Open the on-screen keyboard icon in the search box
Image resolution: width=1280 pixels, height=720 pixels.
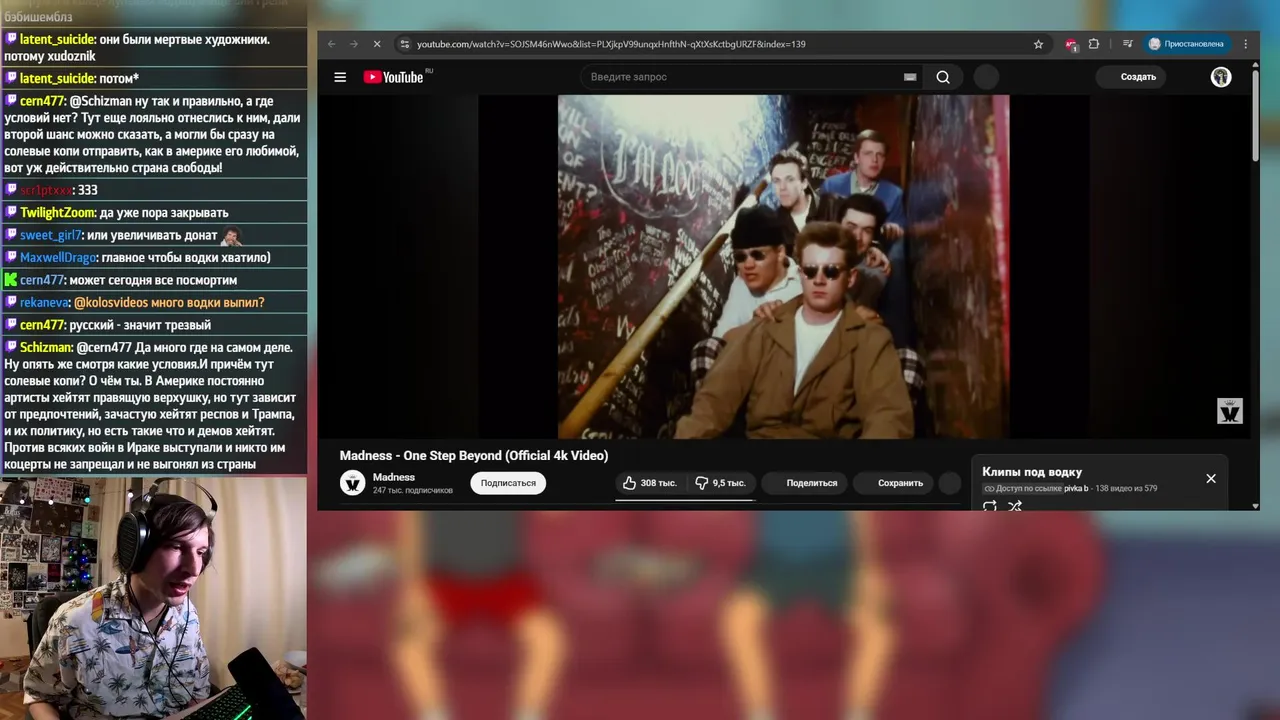pos(910,77)
